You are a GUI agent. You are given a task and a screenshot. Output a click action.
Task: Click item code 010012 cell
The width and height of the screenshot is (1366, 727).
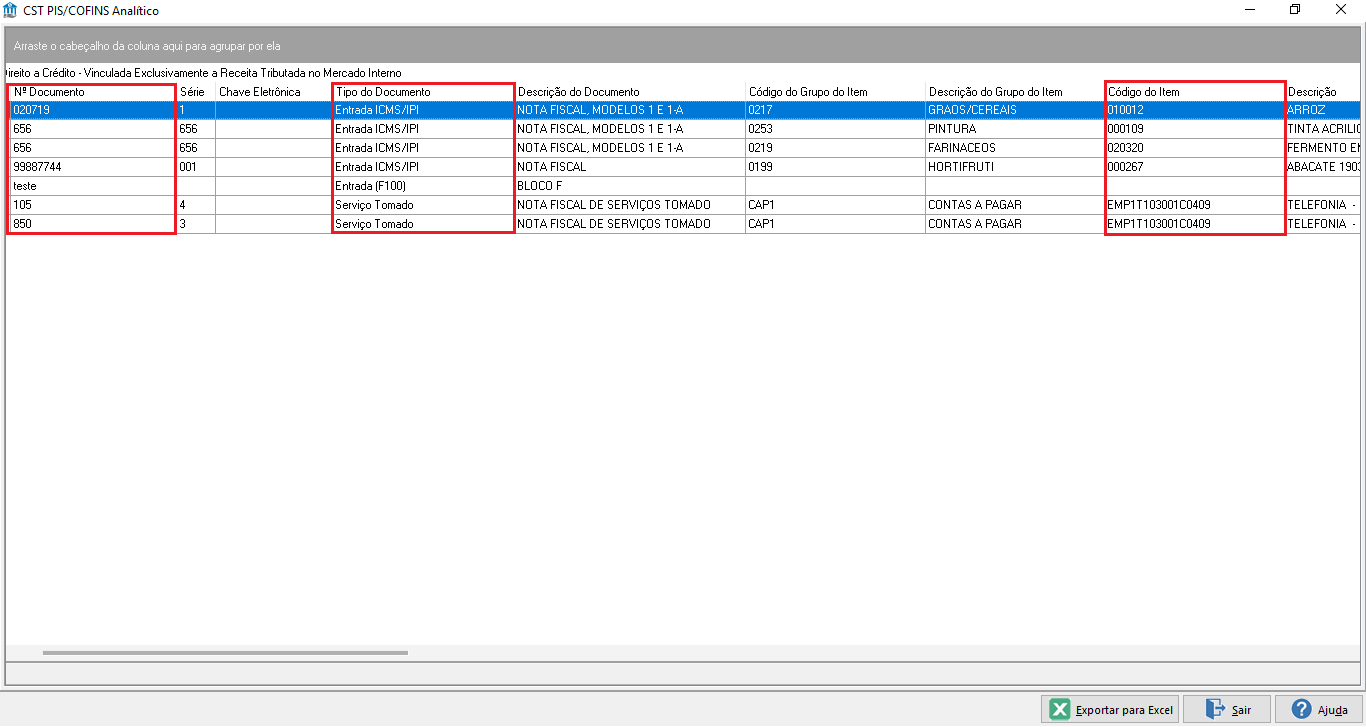1195,110
